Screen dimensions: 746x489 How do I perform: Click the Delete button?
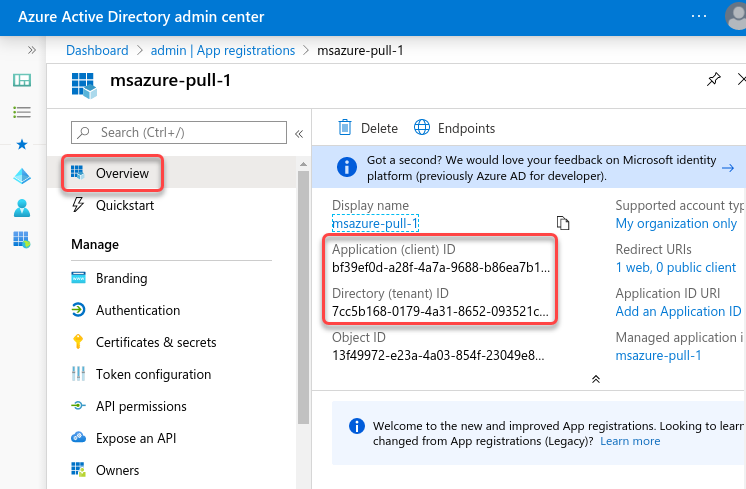367,128
